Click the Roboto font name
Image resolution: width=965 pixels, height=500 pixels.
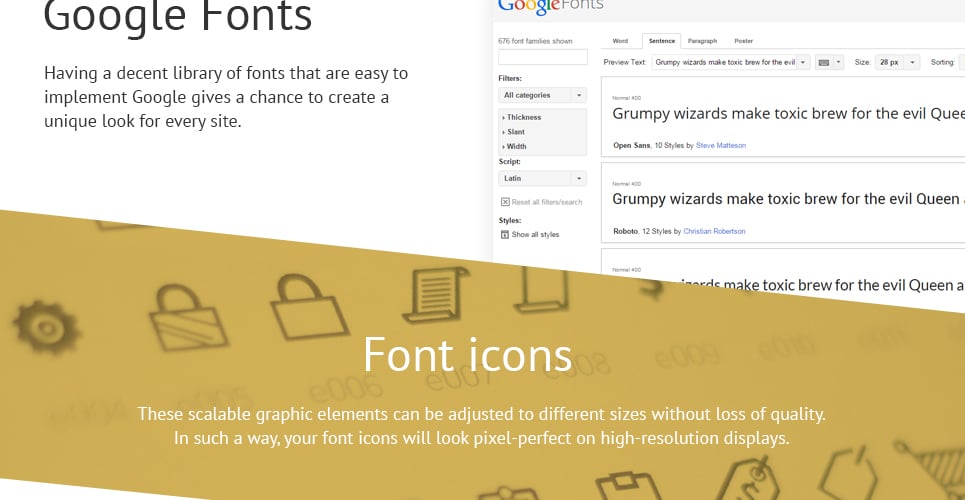coord(625,232)
